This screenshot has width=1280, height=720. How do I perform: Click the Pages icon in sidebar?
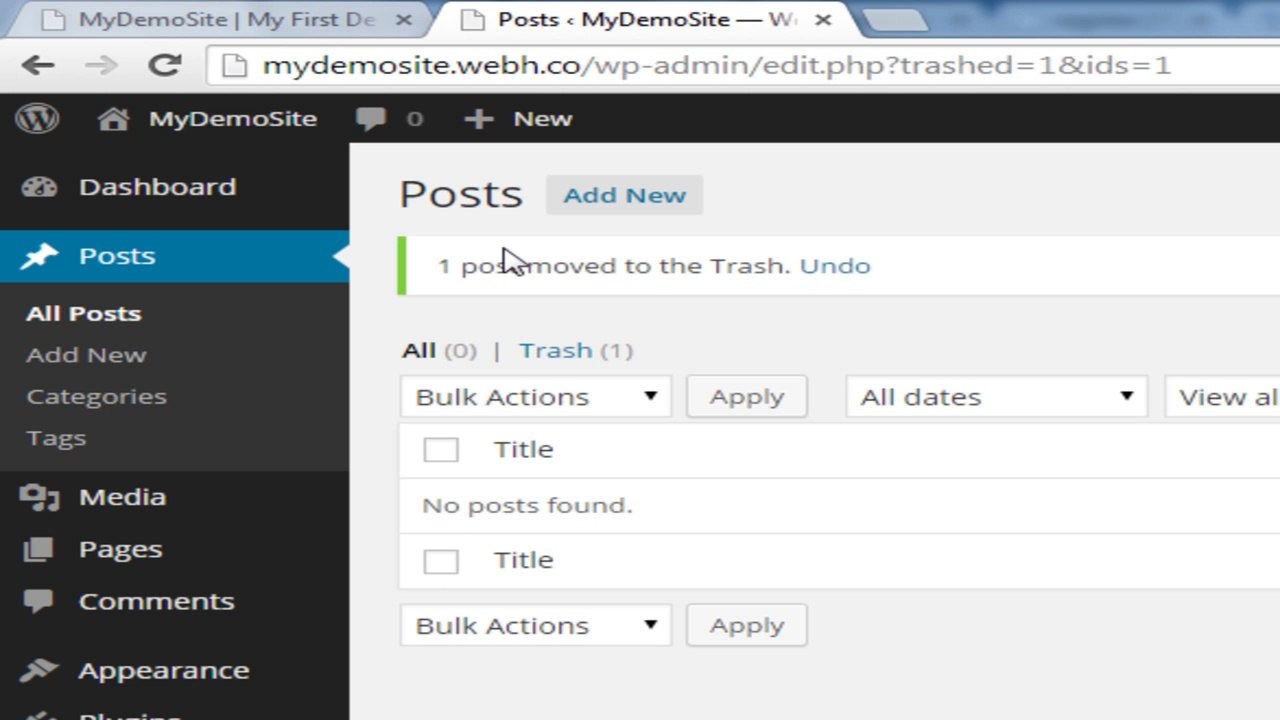pyautogui.click(x=39, y=549)
